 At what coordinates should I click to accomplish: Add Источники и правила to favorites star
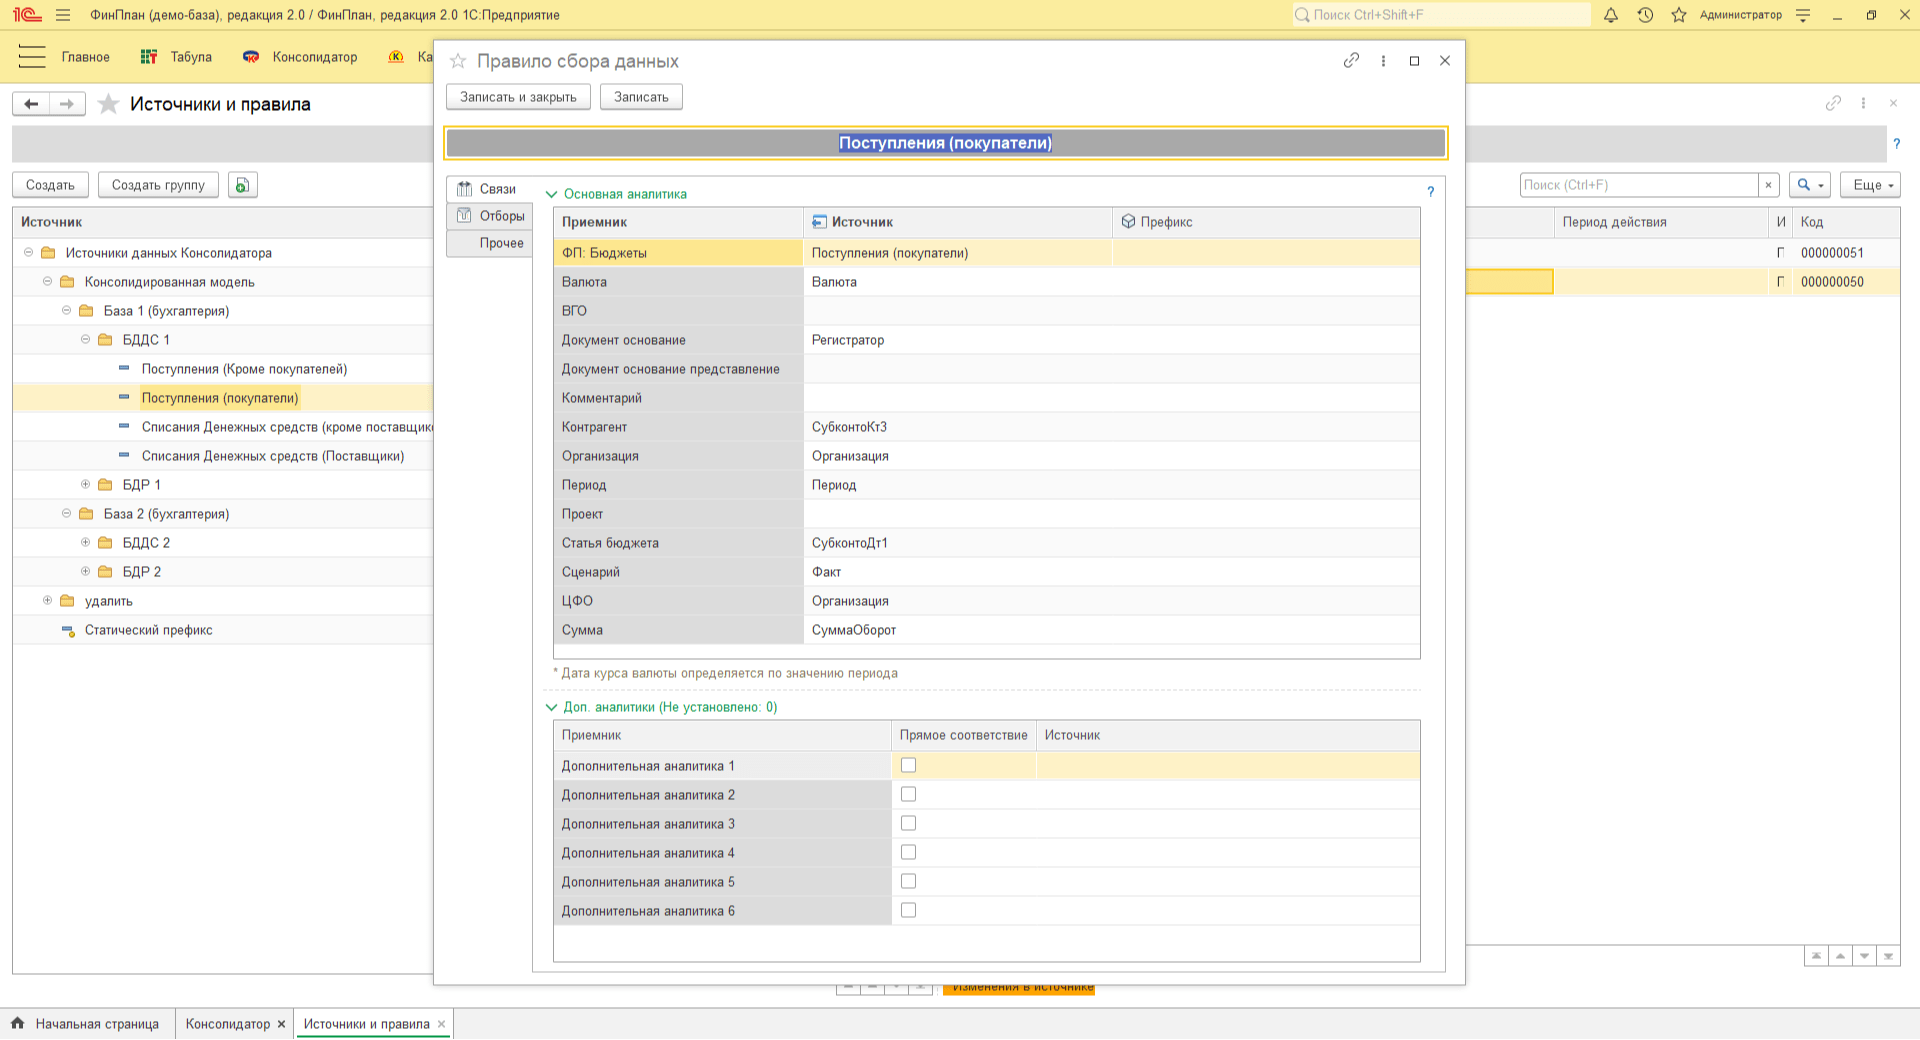(109, 104)
